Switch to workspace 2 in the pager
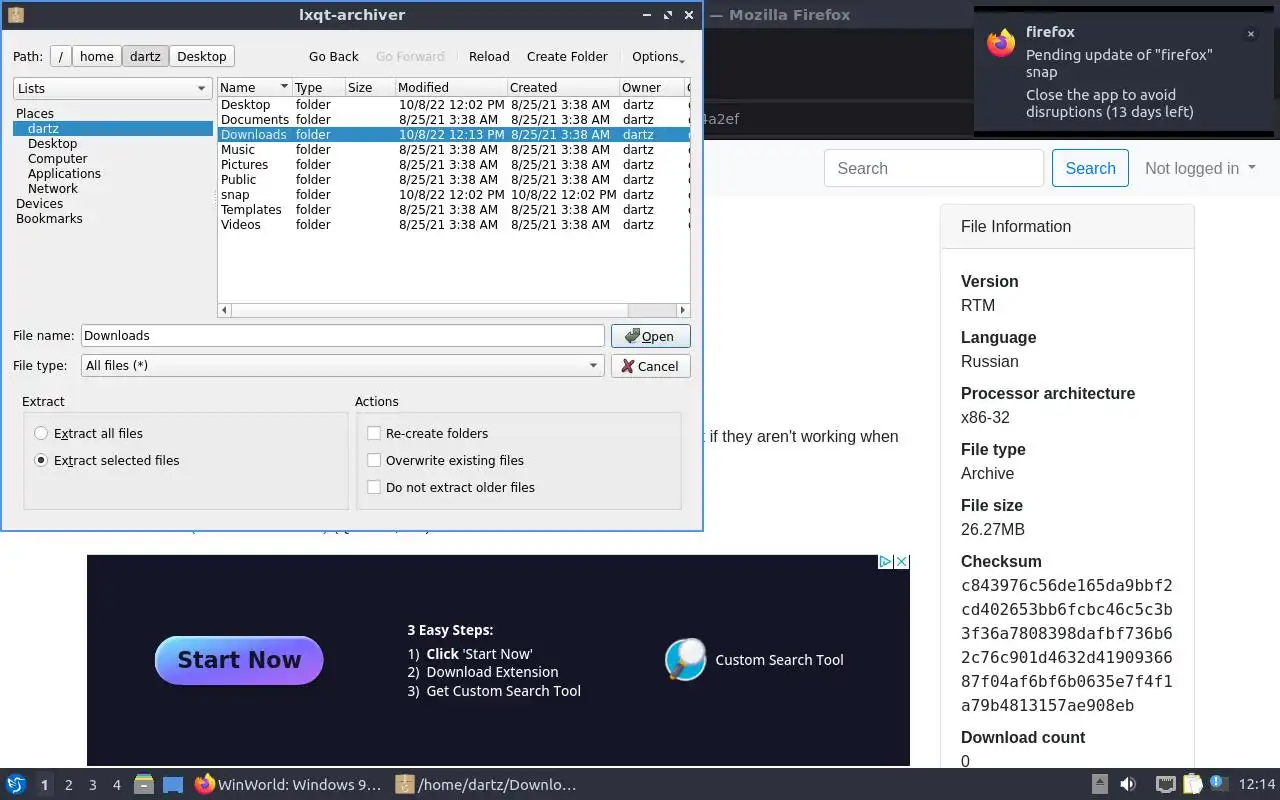 (68, 785)
